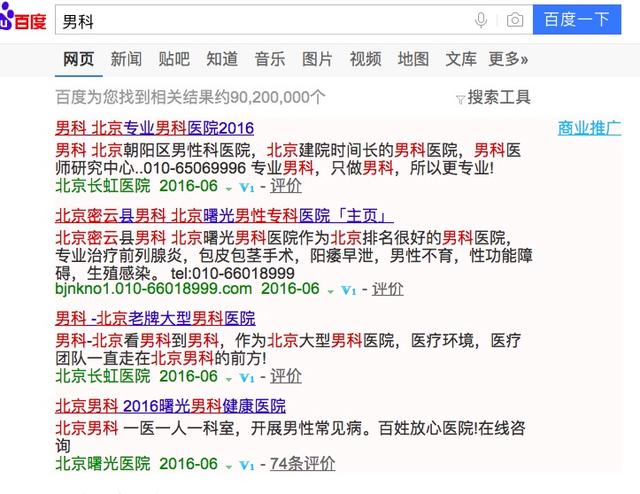Start voice search with microphone icon
This screenshot has height=494, width=640.
(x=481, y=20)
